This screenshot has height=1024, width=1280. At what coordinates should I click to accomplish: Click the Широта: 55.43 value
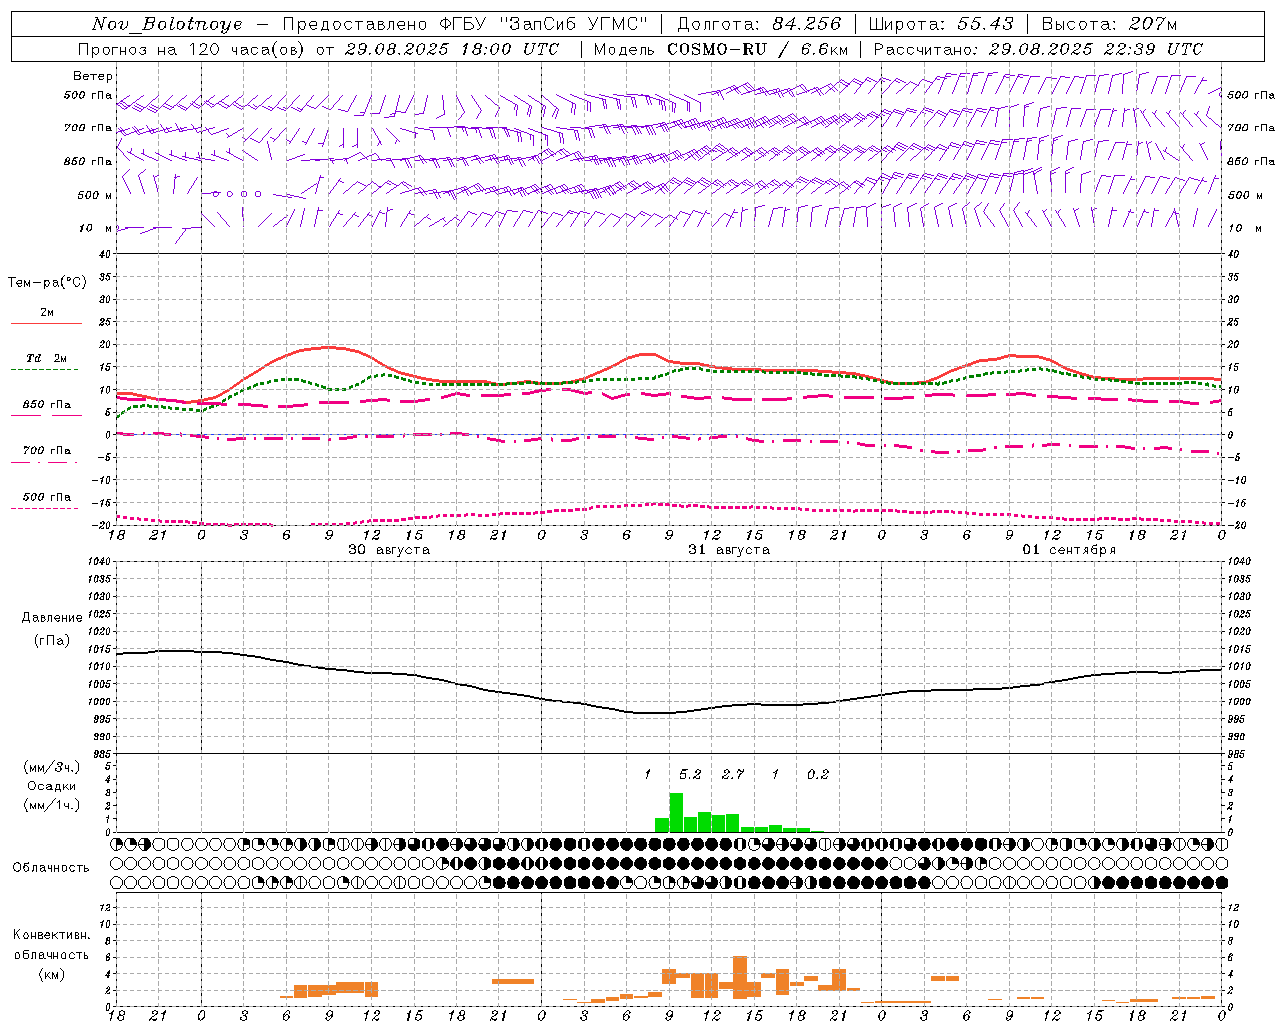pyautogui.click(x=941, y=24)
